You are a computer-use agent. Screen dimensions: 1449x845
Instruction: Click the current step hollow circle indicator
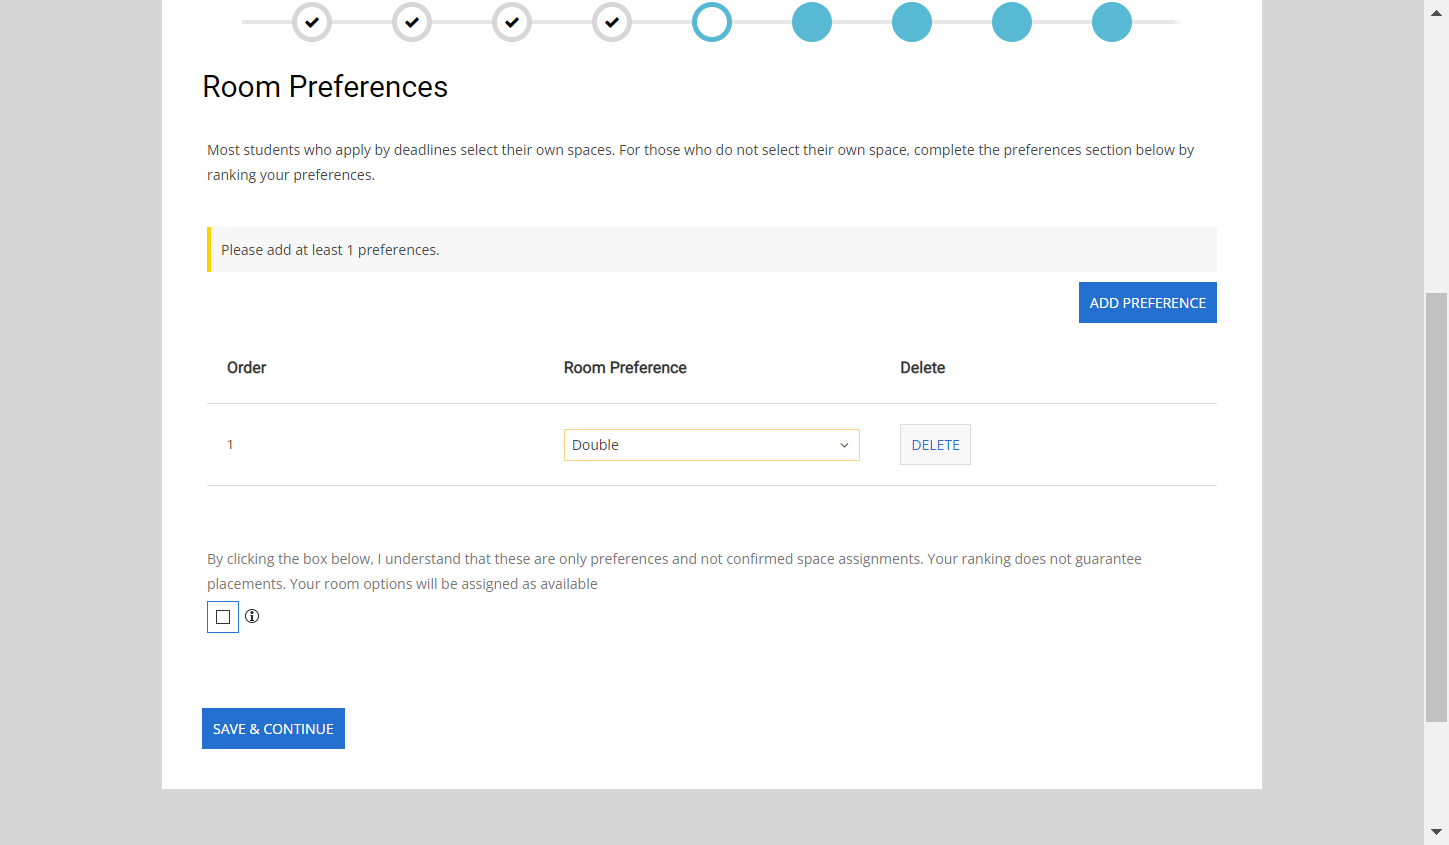(712, 21)
